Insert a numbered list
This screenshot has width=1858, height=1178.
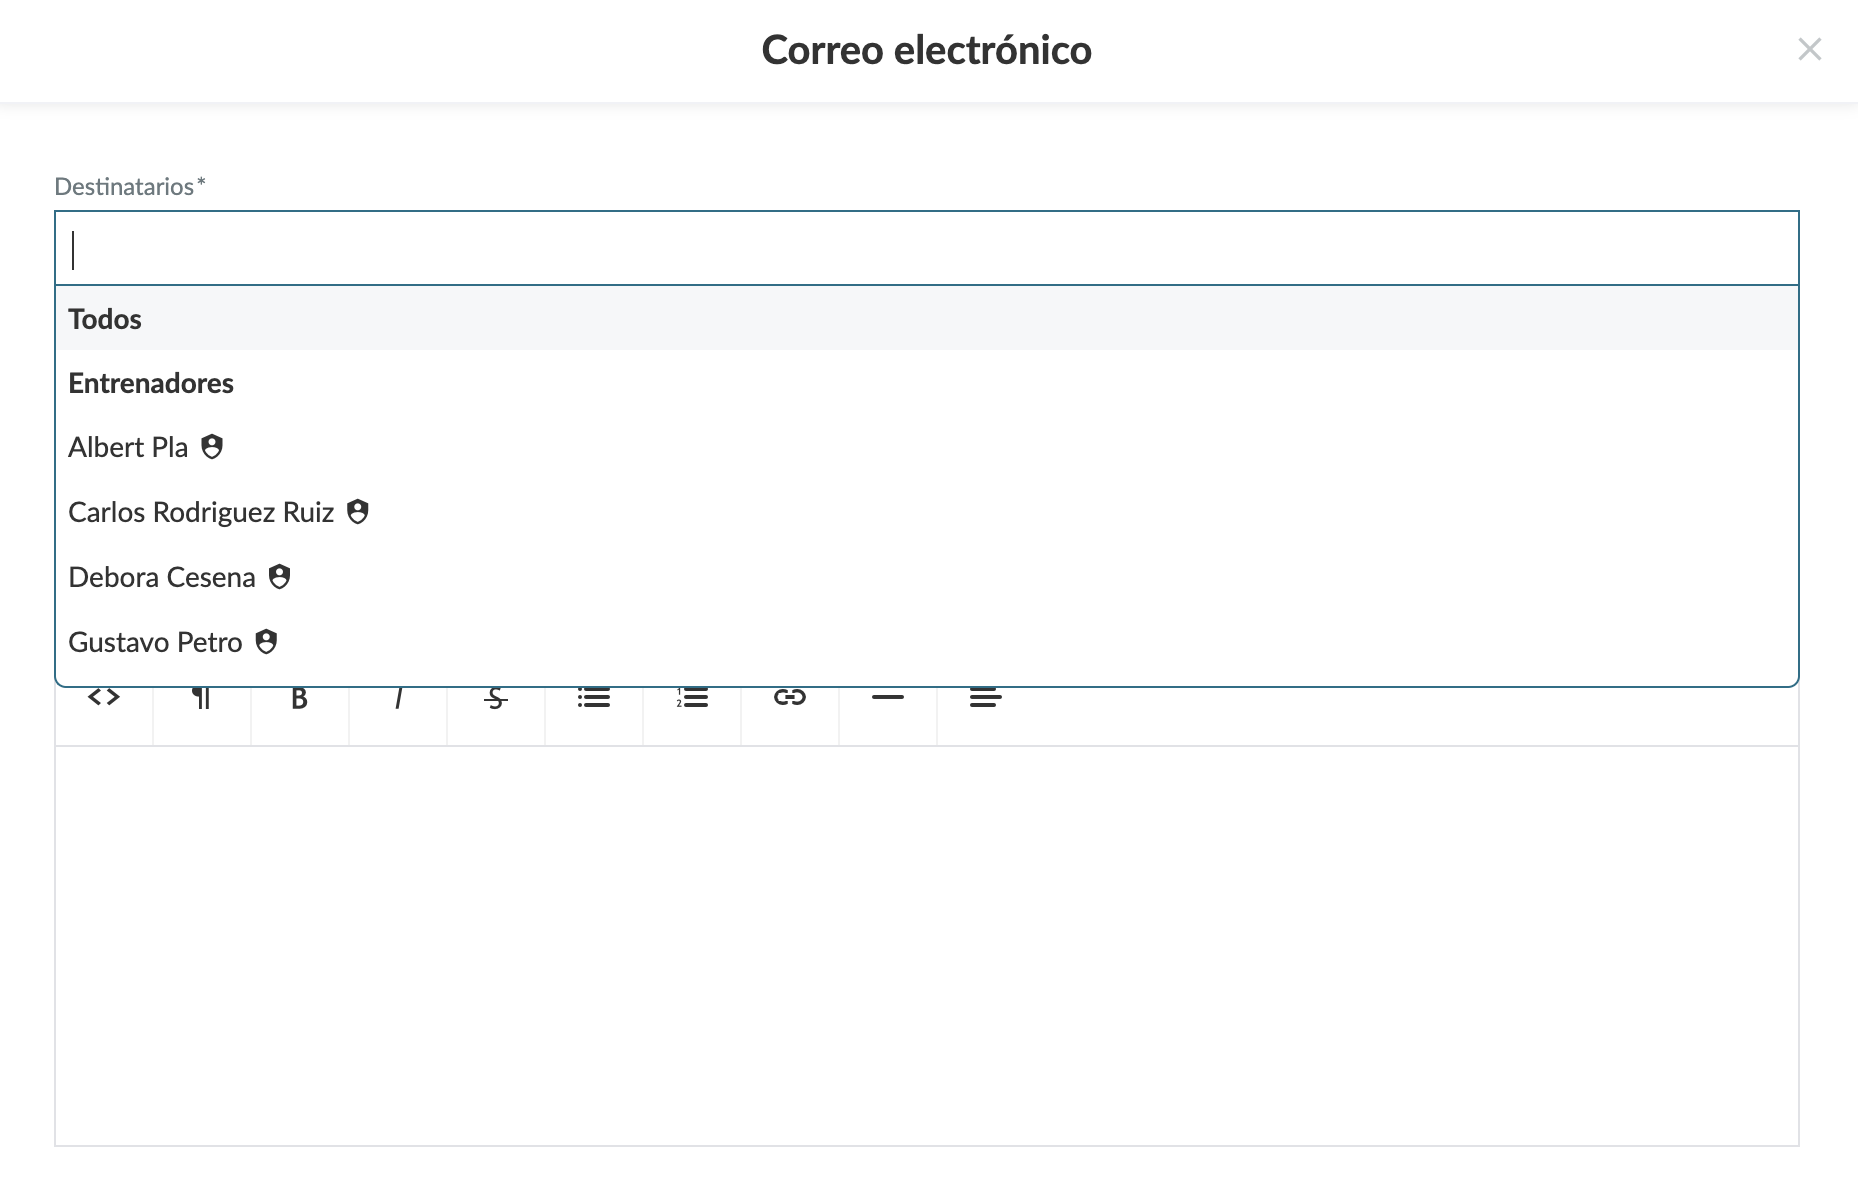tap(691, 697)
